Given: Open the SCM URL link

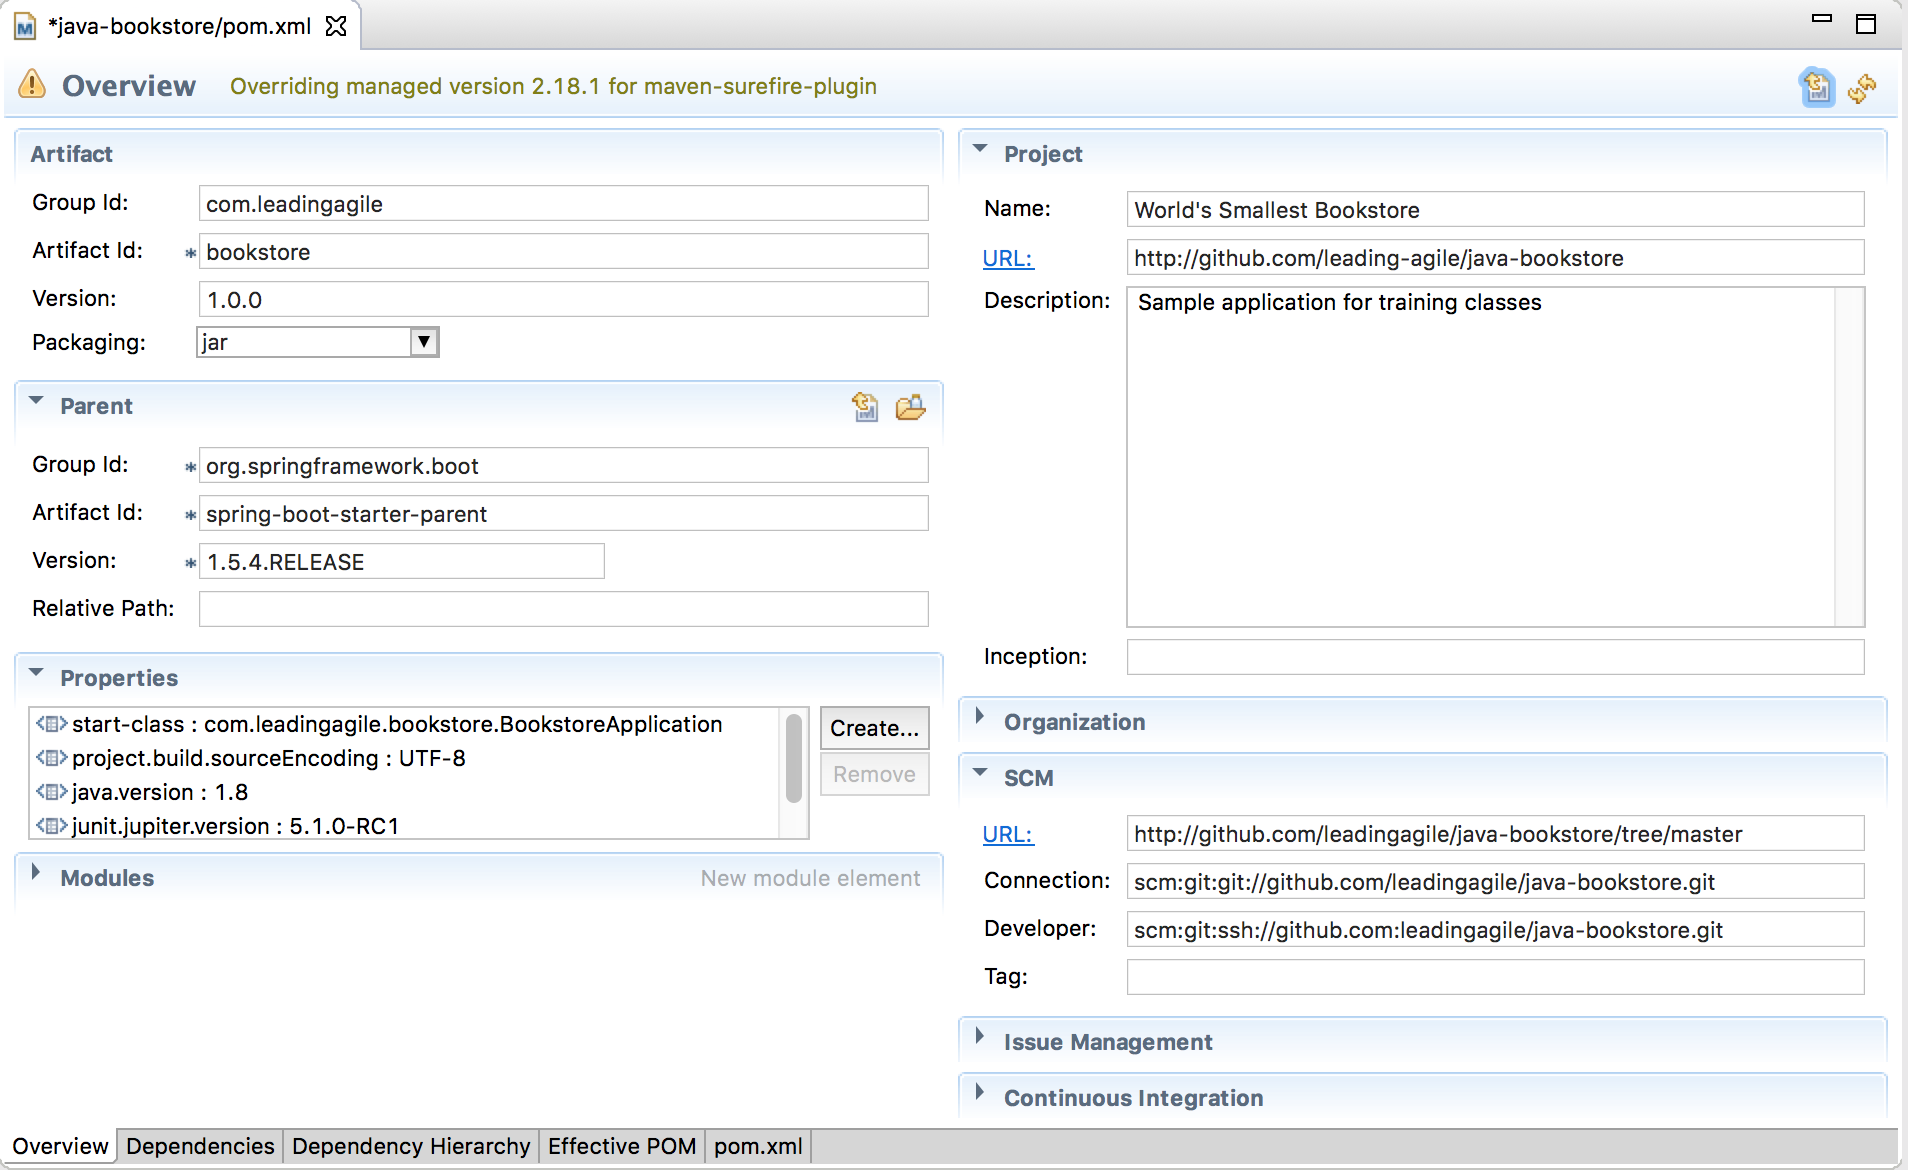Looking at the screenshot, I should [x=1007, y=834].
